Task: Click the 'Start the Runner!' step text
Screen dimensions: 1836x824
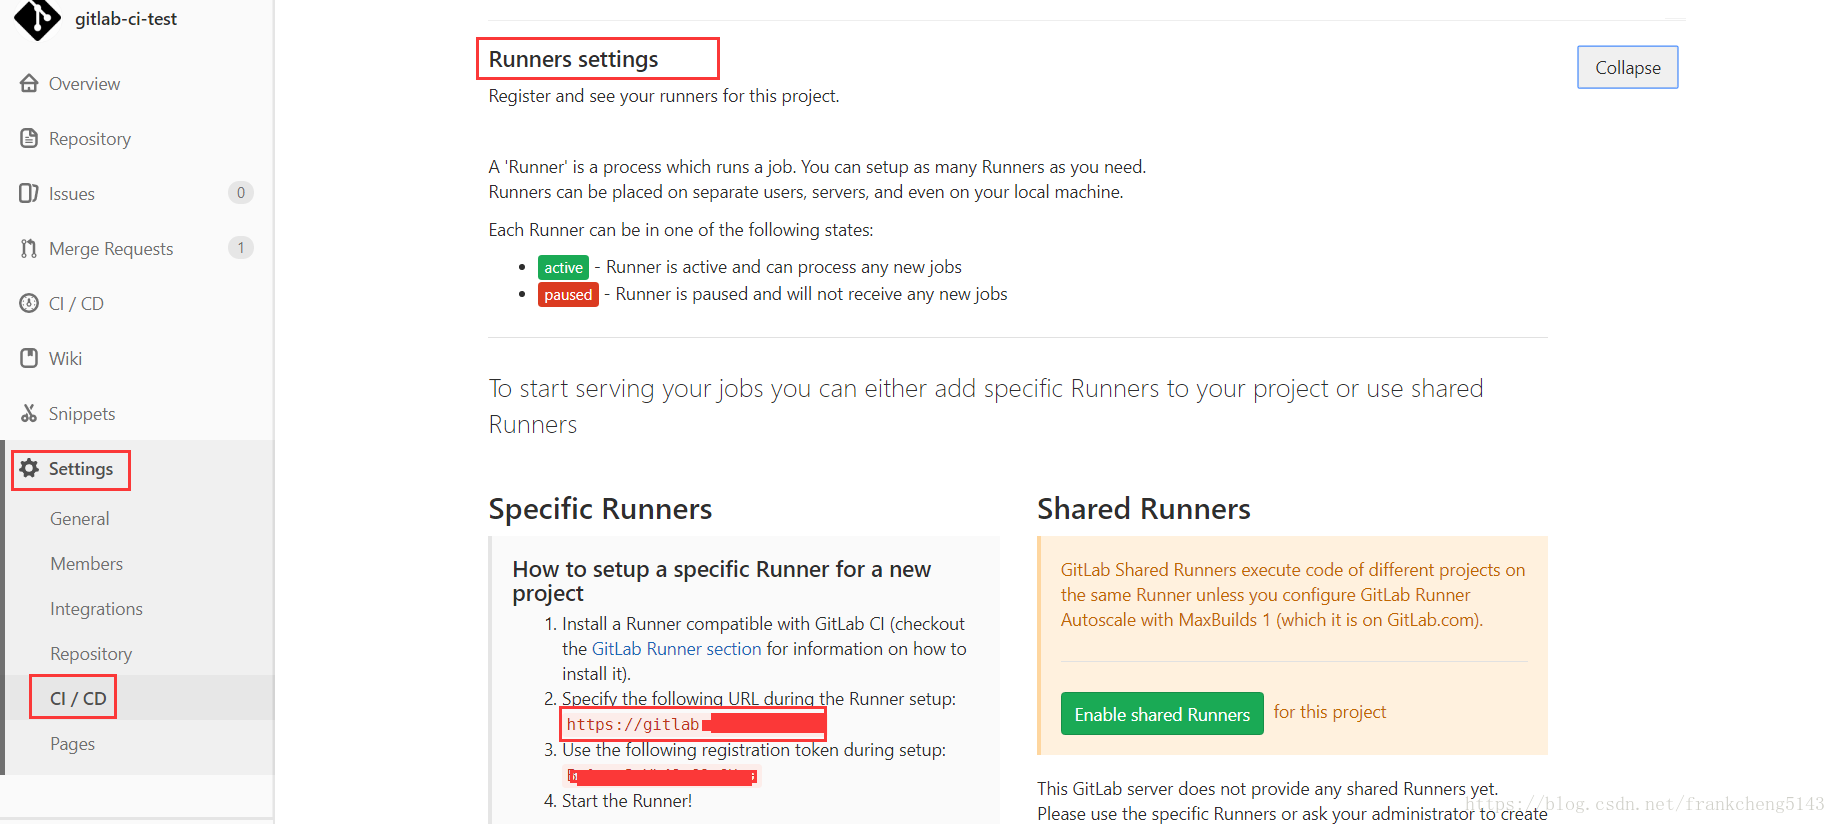Action: click(x=627, y=801)
